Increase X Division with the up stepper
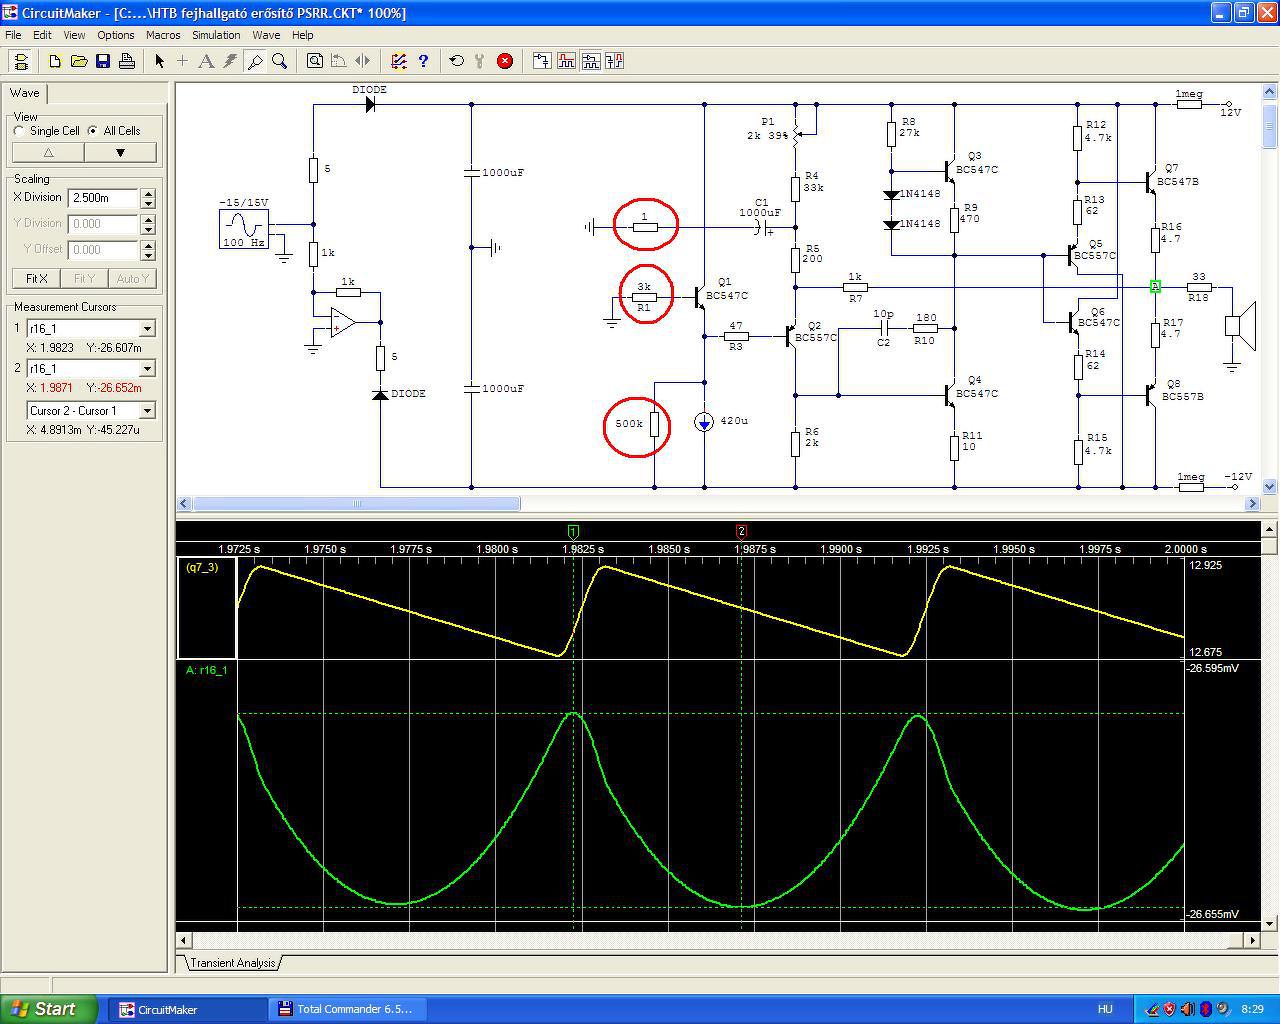Viewport: 1280px width, 1024px height. 149,193
